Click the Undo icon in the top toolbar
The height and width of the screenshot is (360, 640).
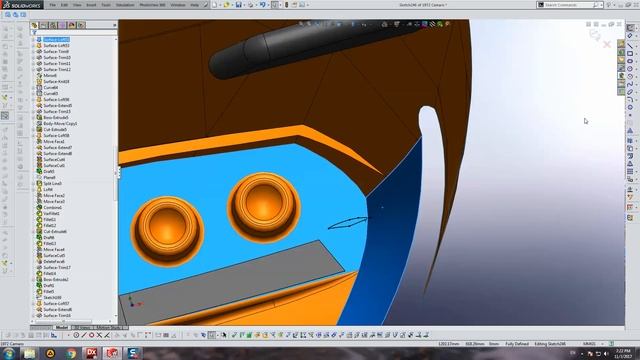pos(262,5)
